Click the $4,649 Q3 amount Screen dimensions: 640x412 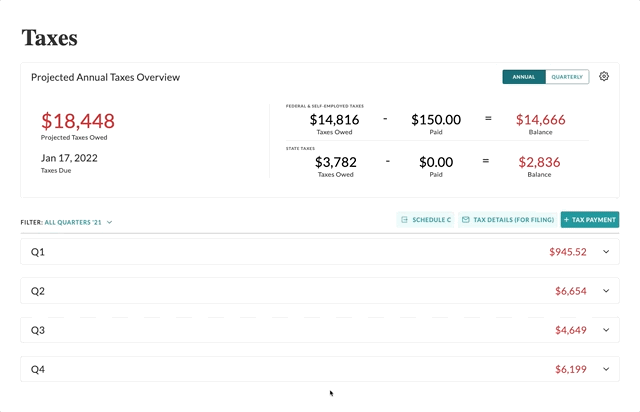click(571, 330)
